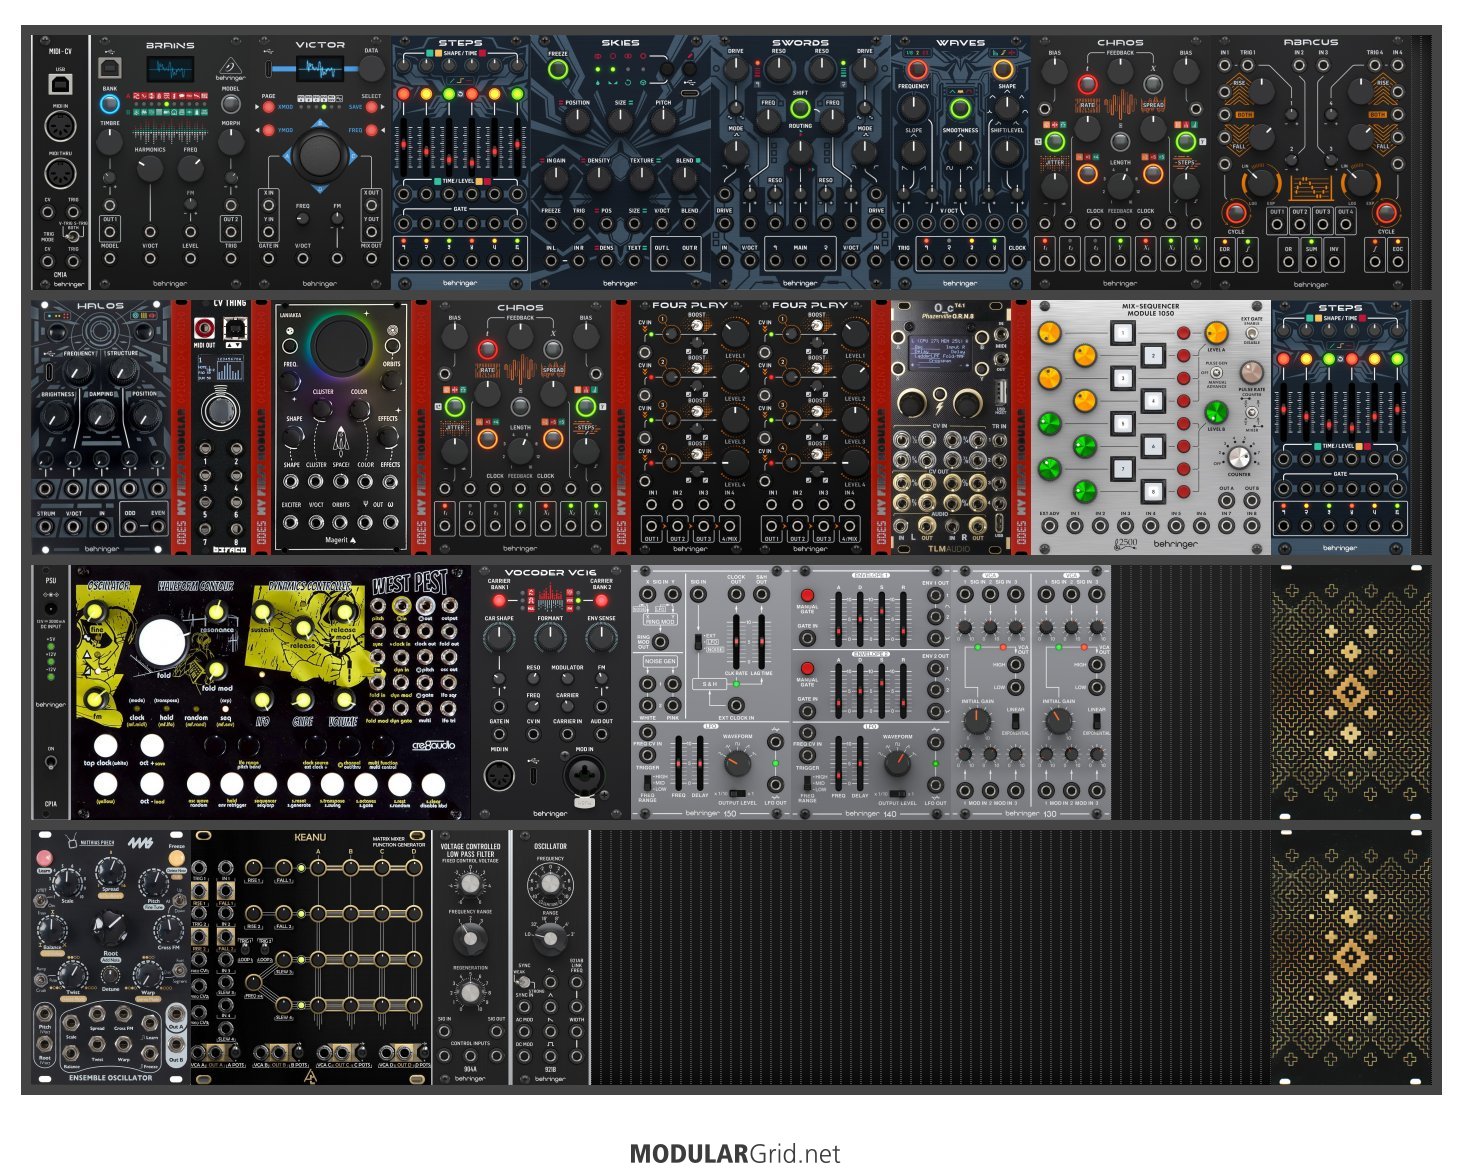Click the STRUM jack on Halos
This screenshot has height=1175, width=1472.
tap(47, 527)
